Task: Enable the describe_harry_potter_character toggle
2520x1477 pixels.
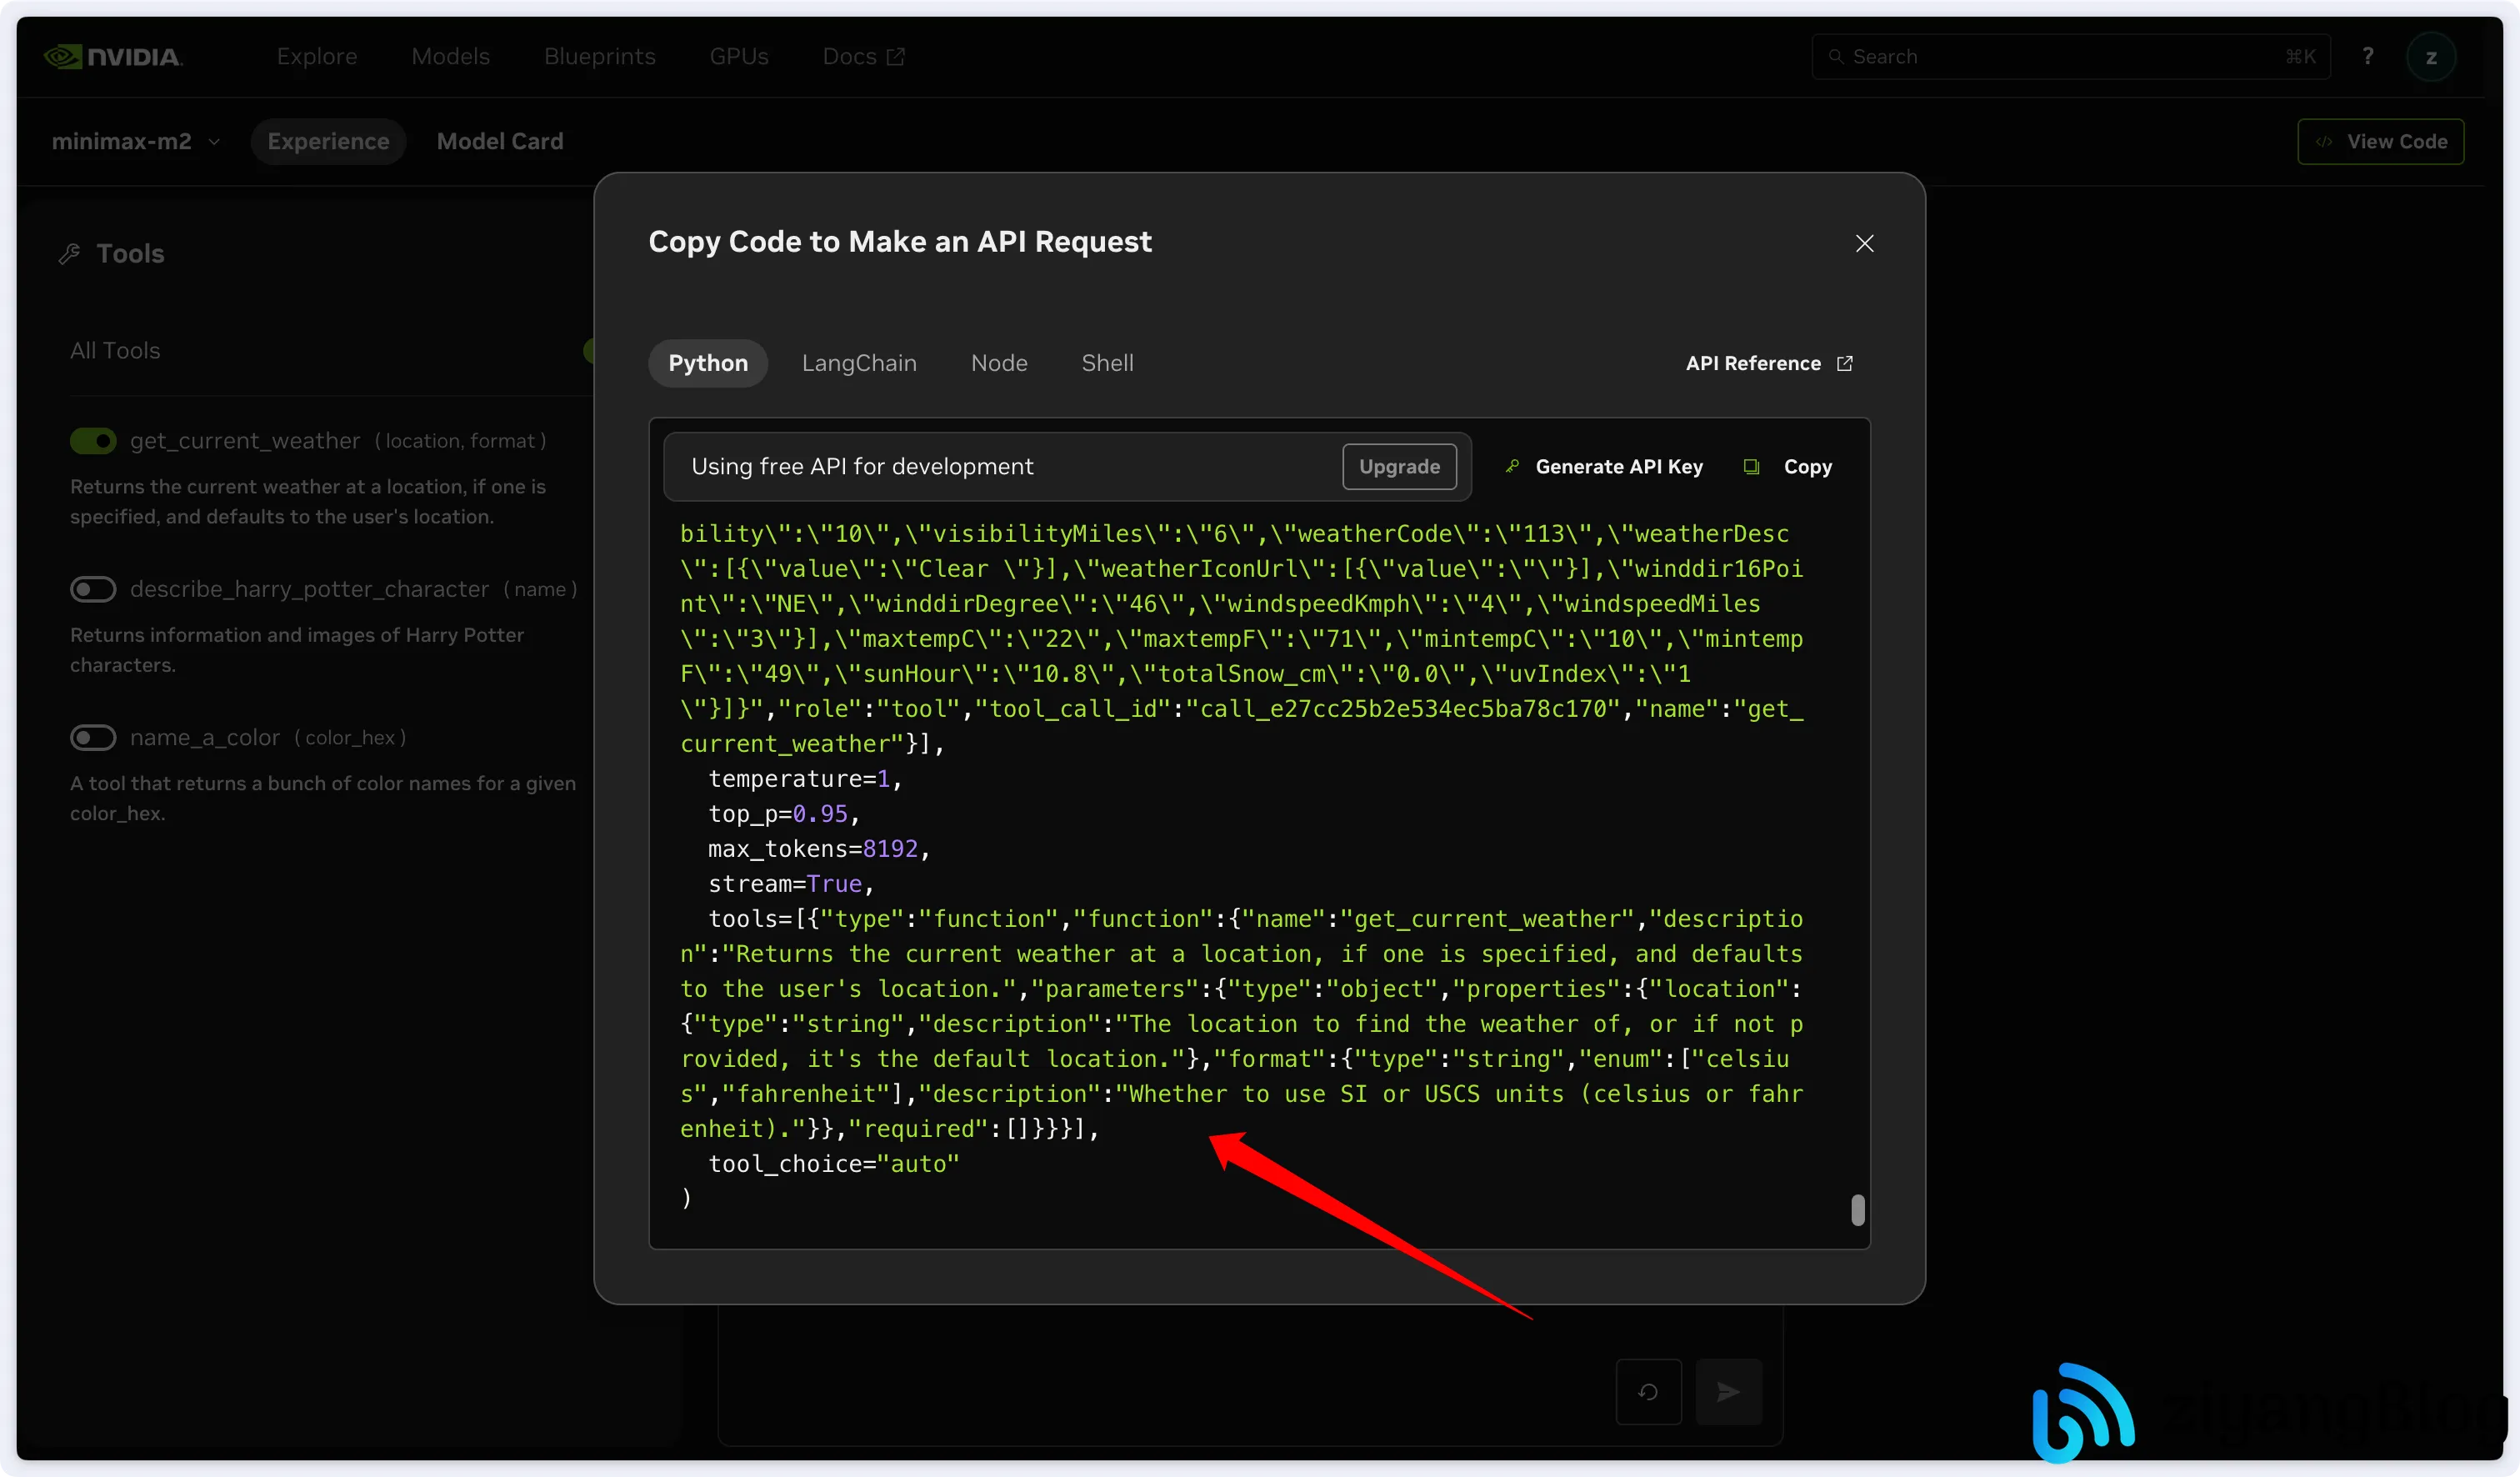Action: tap(93, 589)
